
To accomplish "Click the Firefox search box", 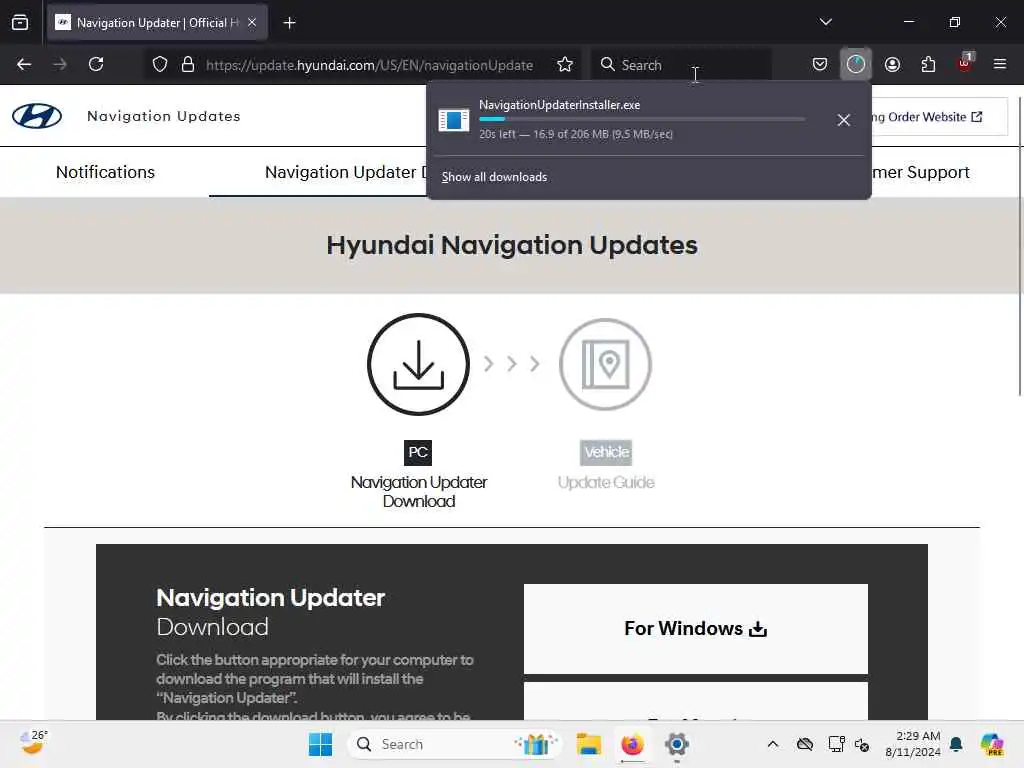I will coord(680,65).
